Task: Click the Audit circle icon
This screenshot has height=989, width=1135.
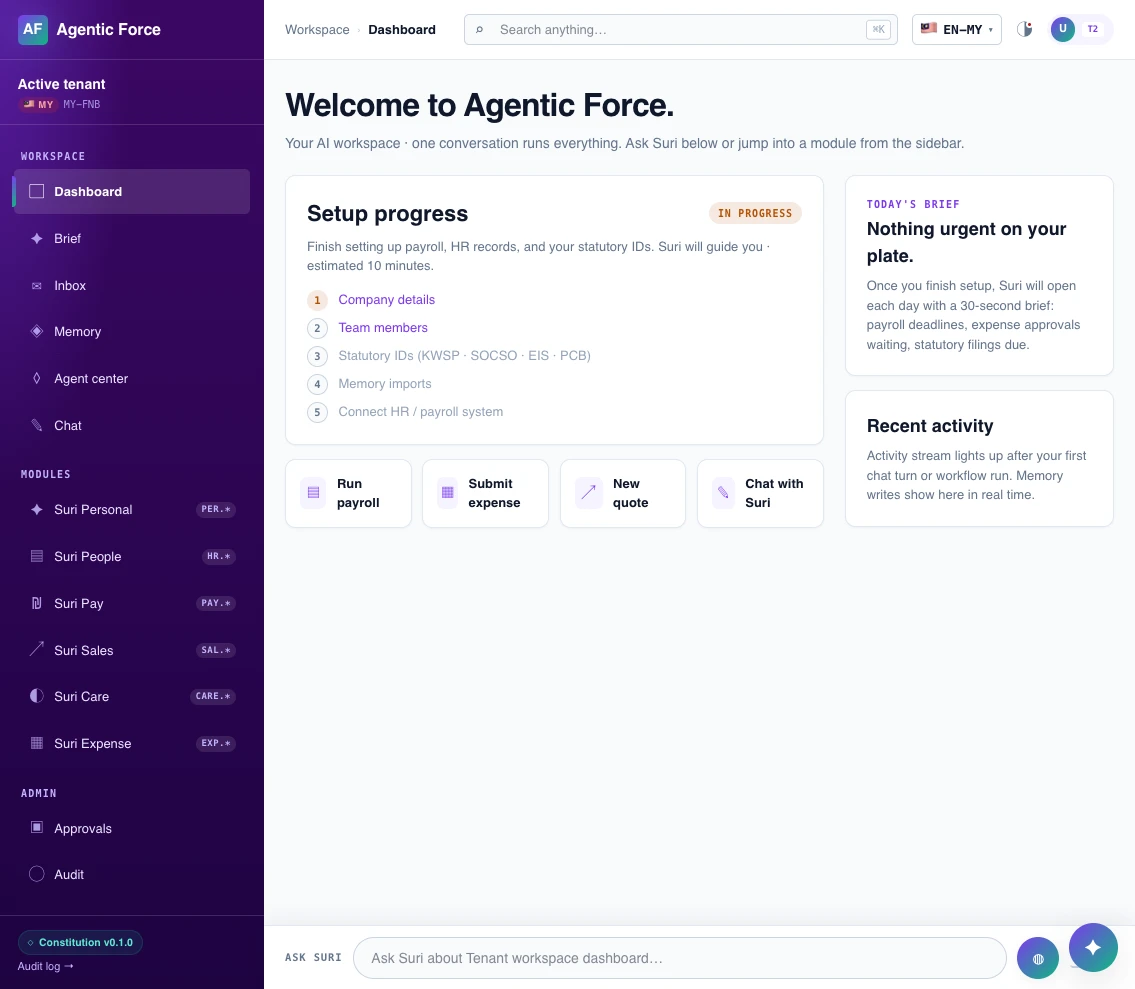Action: pos(36,874)
